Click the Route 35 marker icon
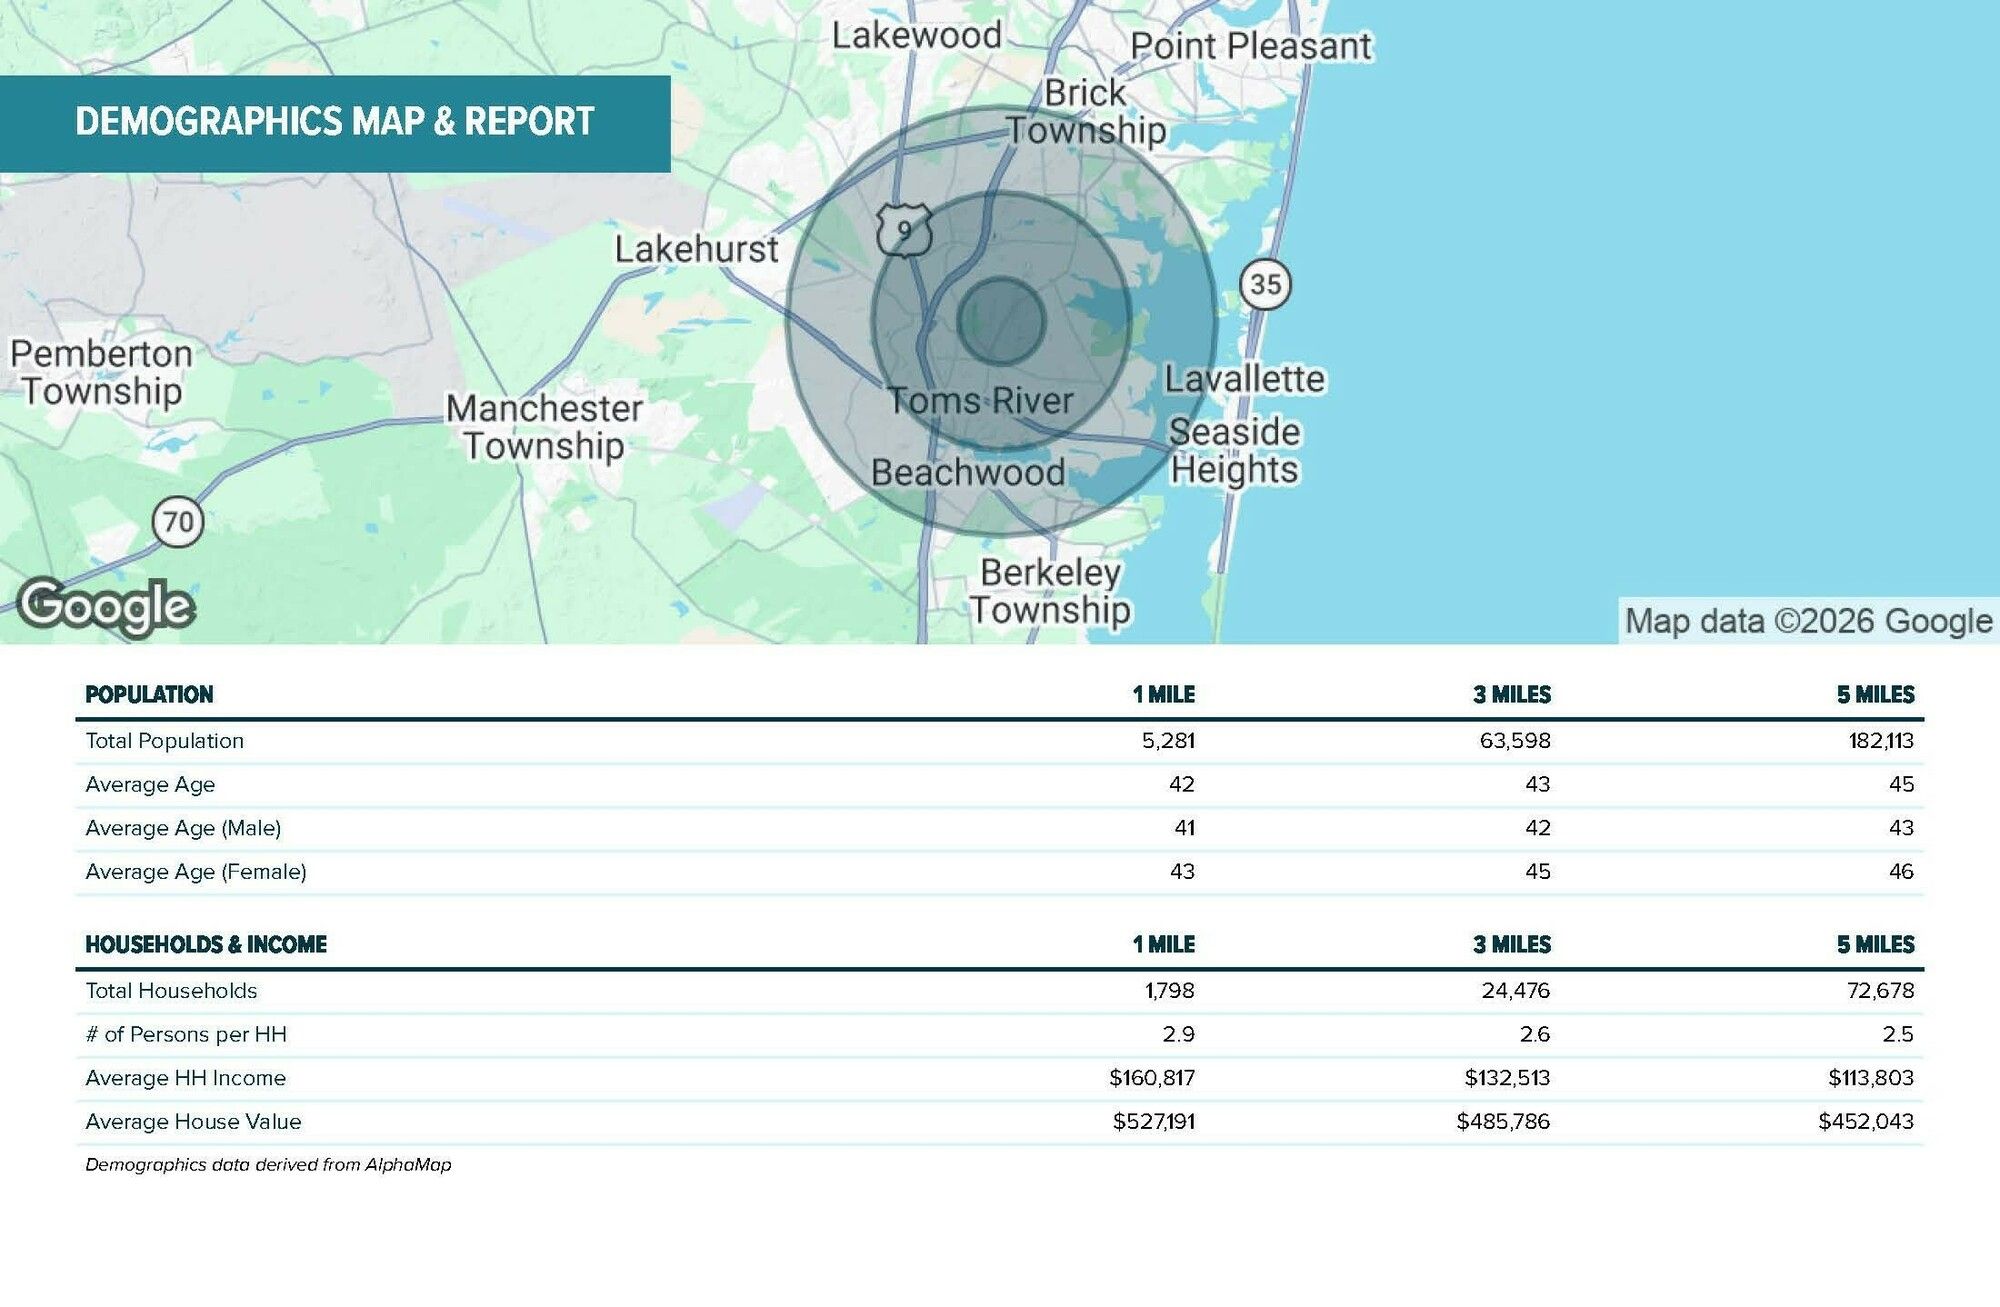Viewport: 2000px width, 1307px height. 1265,284
